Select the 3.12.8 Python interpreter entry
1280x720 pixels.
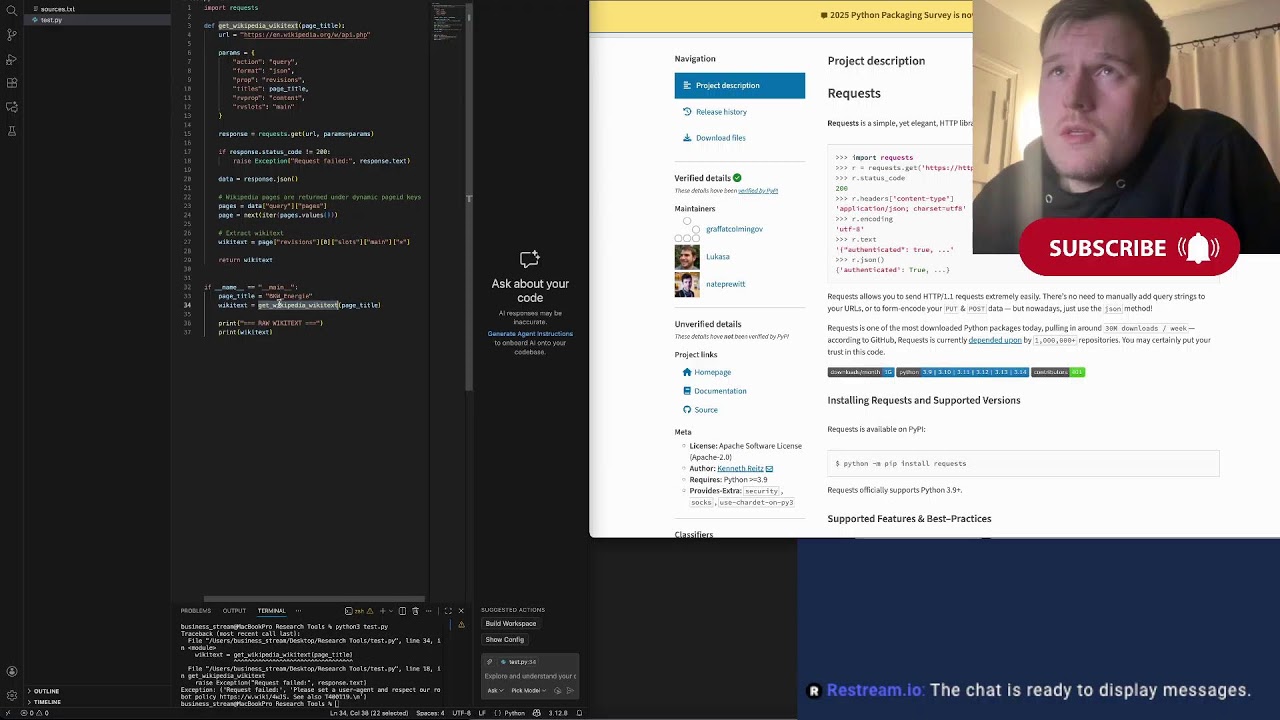(558, 713)
